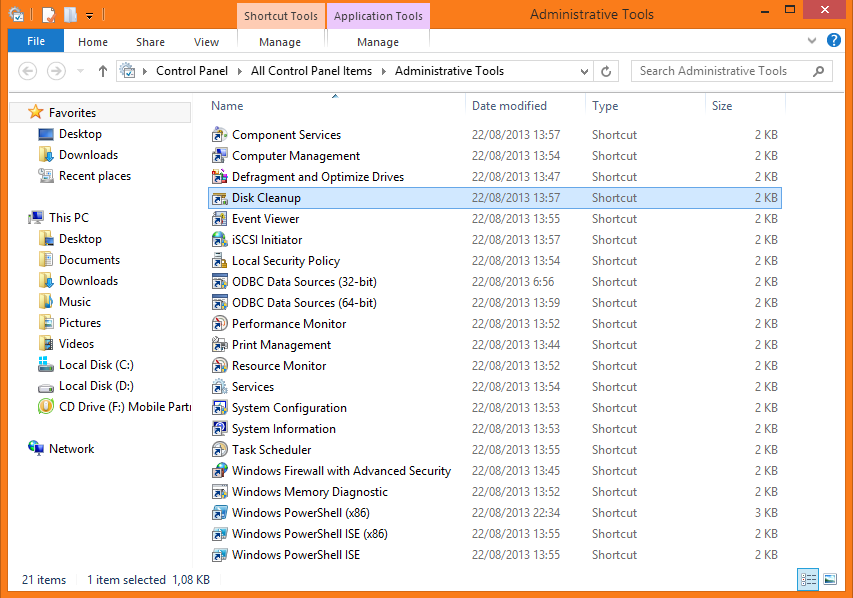Sort by the Type column header
The width and height of the screenshot is (853, 598).
click(645, 106)
